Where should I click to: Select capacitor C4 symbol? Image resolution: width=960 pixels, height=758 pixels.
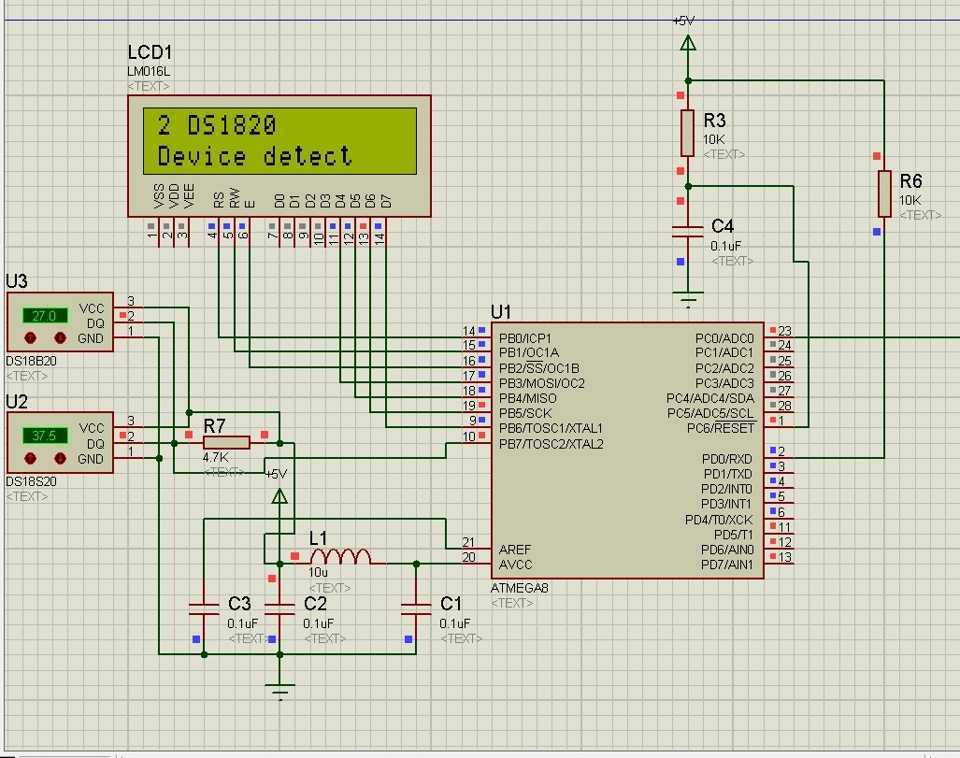[x=688, y=231]
